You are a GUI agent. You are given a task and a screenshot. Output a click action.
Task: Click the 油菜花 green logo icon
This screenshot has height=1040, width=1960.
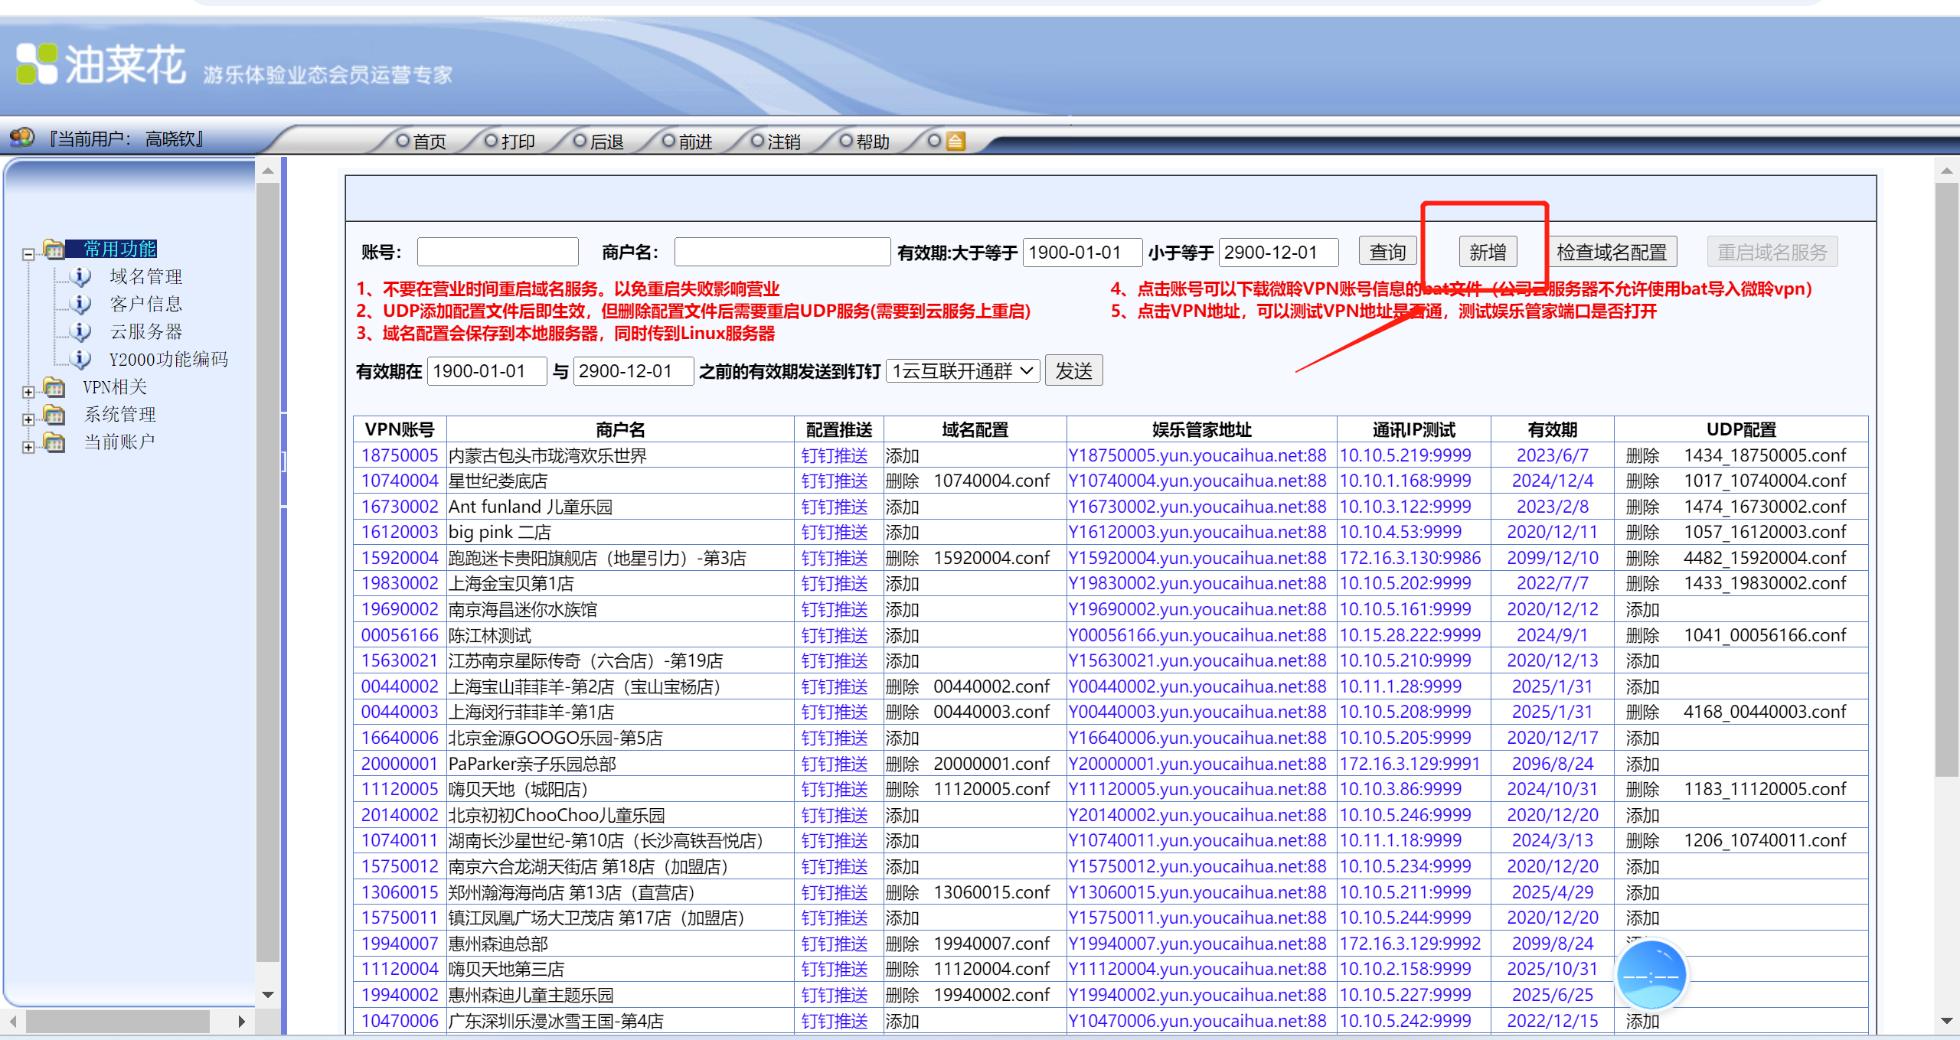37,64
